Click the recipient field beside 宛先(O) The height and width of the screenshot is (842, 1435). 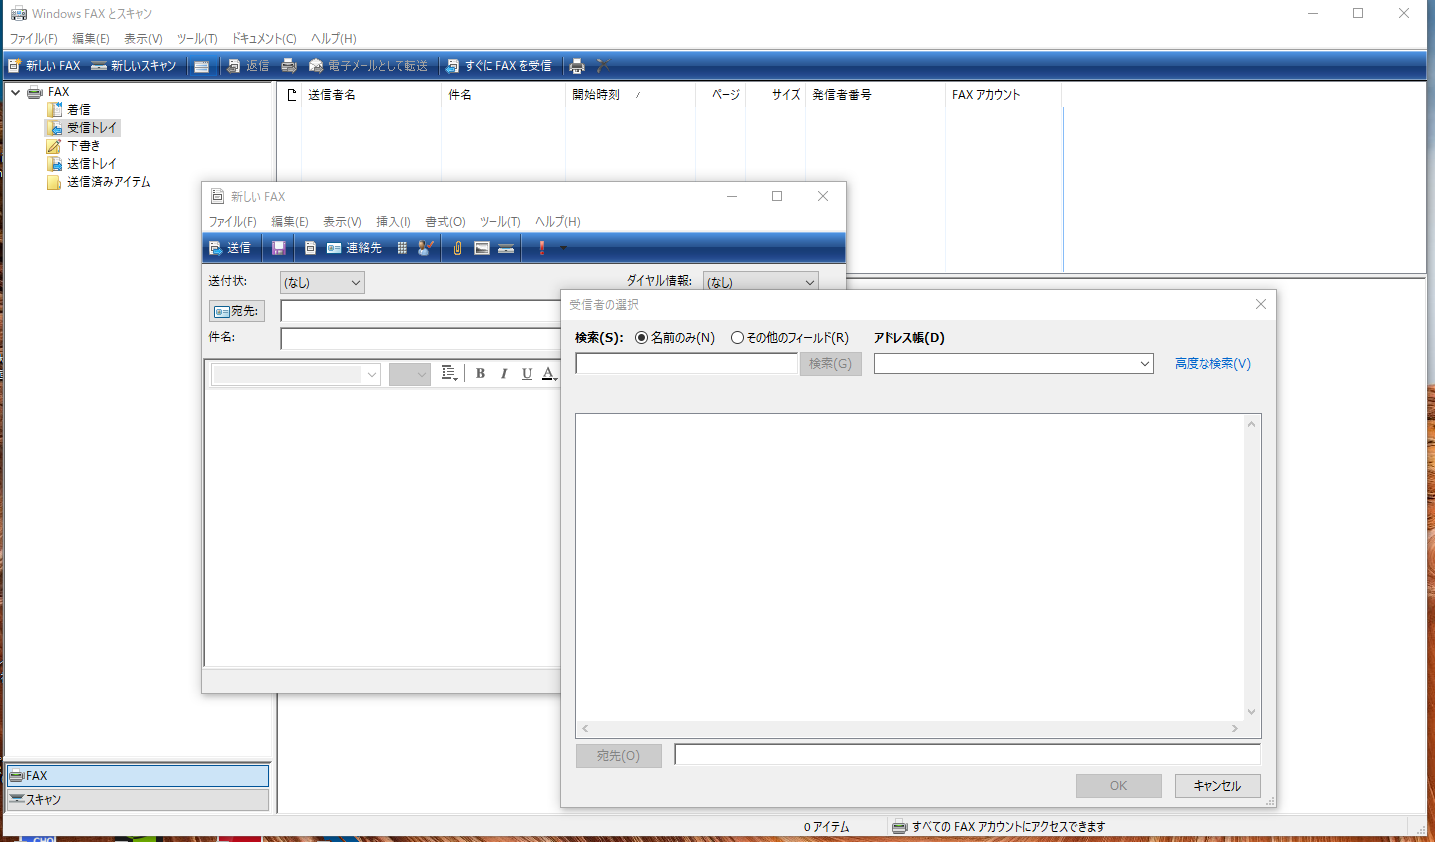pos(967,755)
